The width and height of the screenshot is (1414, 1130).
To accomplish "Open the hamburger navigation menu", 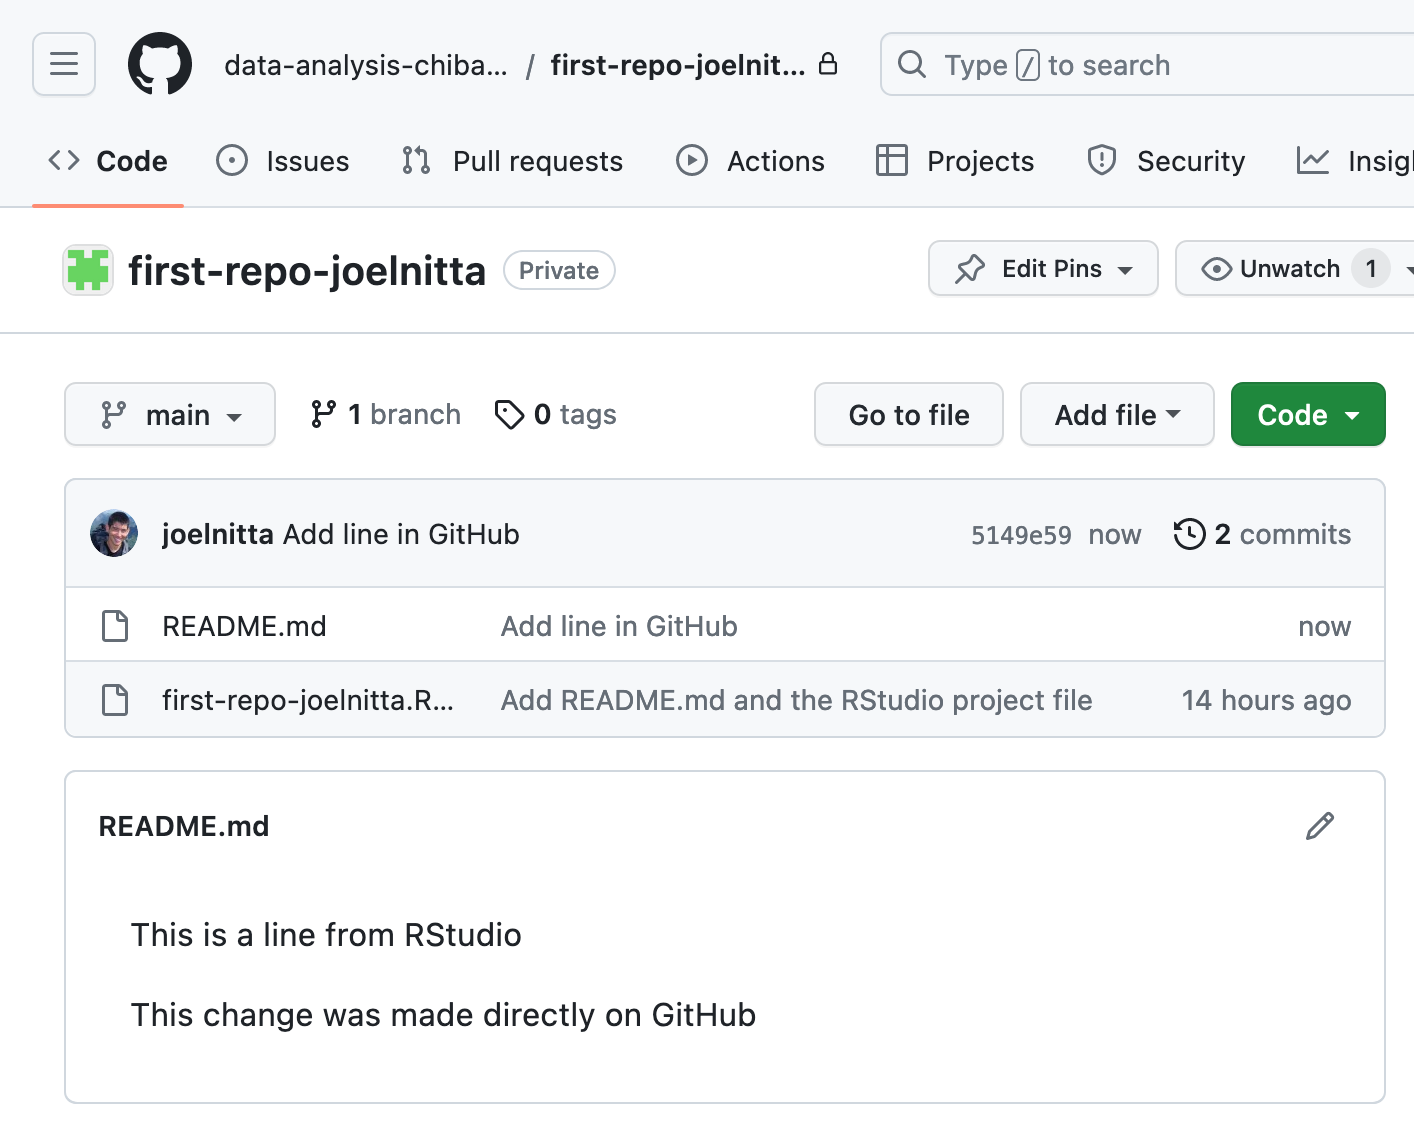I will tap(64, 65).
